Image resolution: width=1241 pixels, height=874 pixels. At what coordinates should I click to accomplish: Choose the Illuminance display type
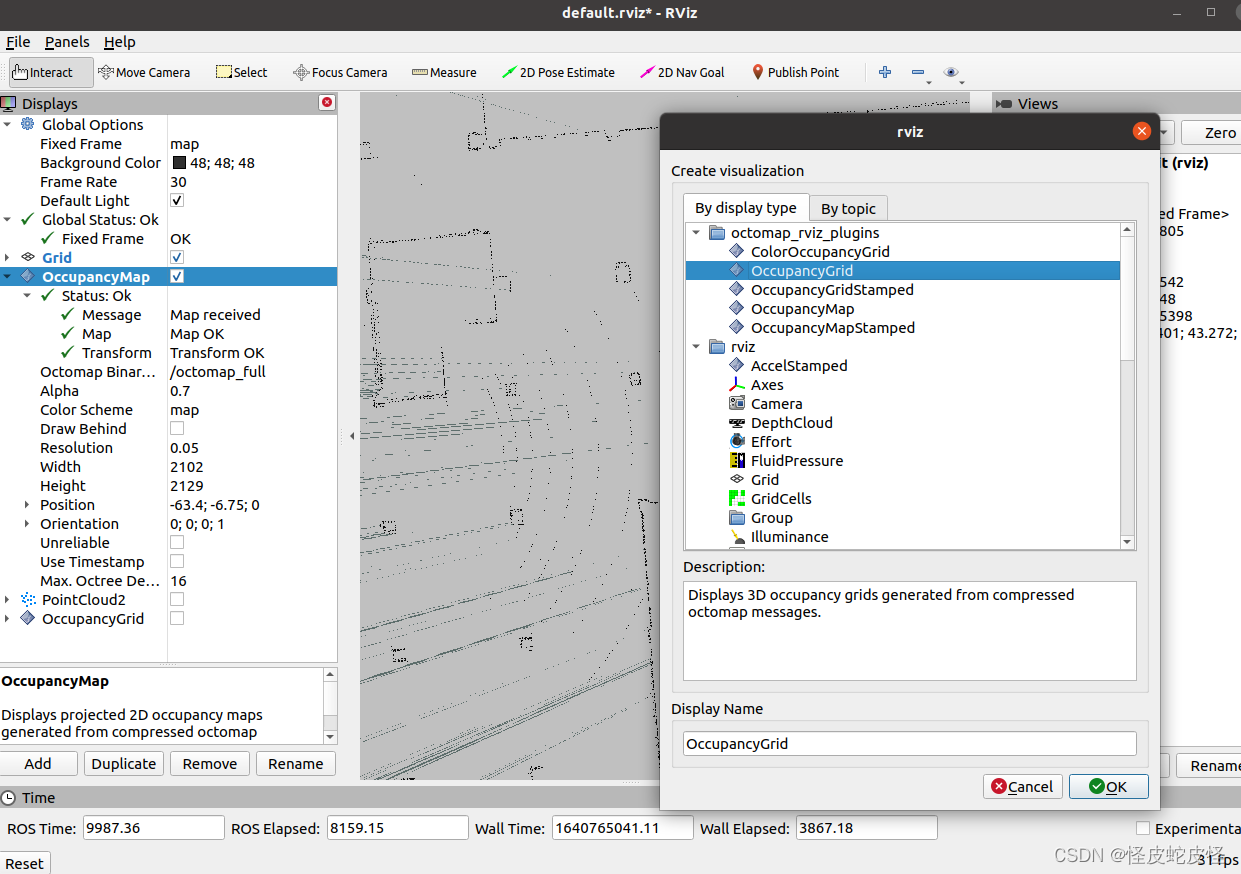tap(789, 537)
